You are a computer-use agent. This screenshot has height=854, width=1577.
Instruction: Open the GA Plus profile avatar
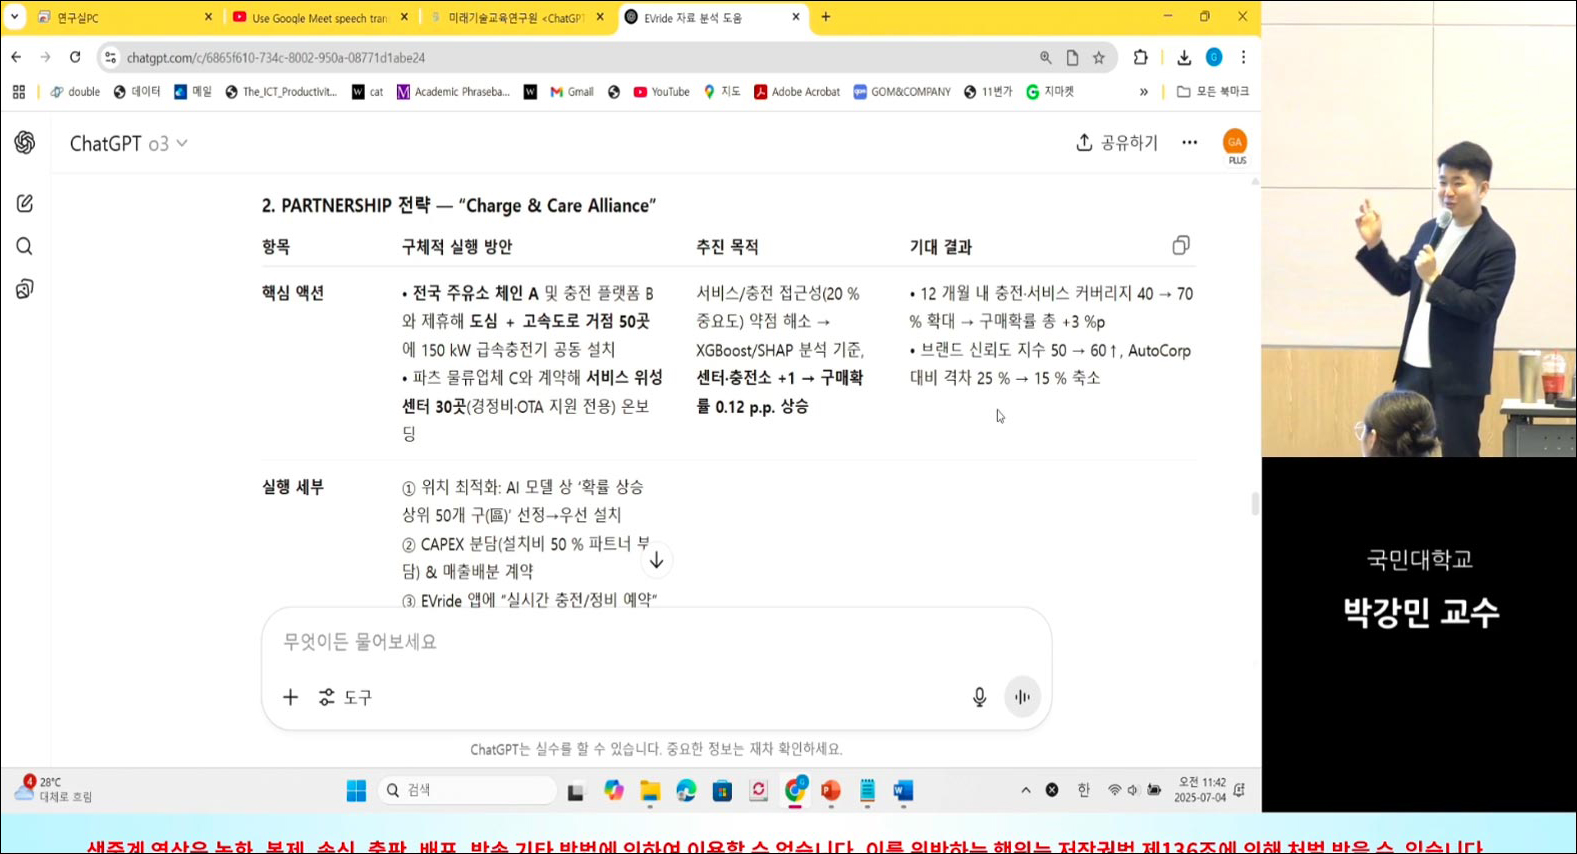(1235, 143)
